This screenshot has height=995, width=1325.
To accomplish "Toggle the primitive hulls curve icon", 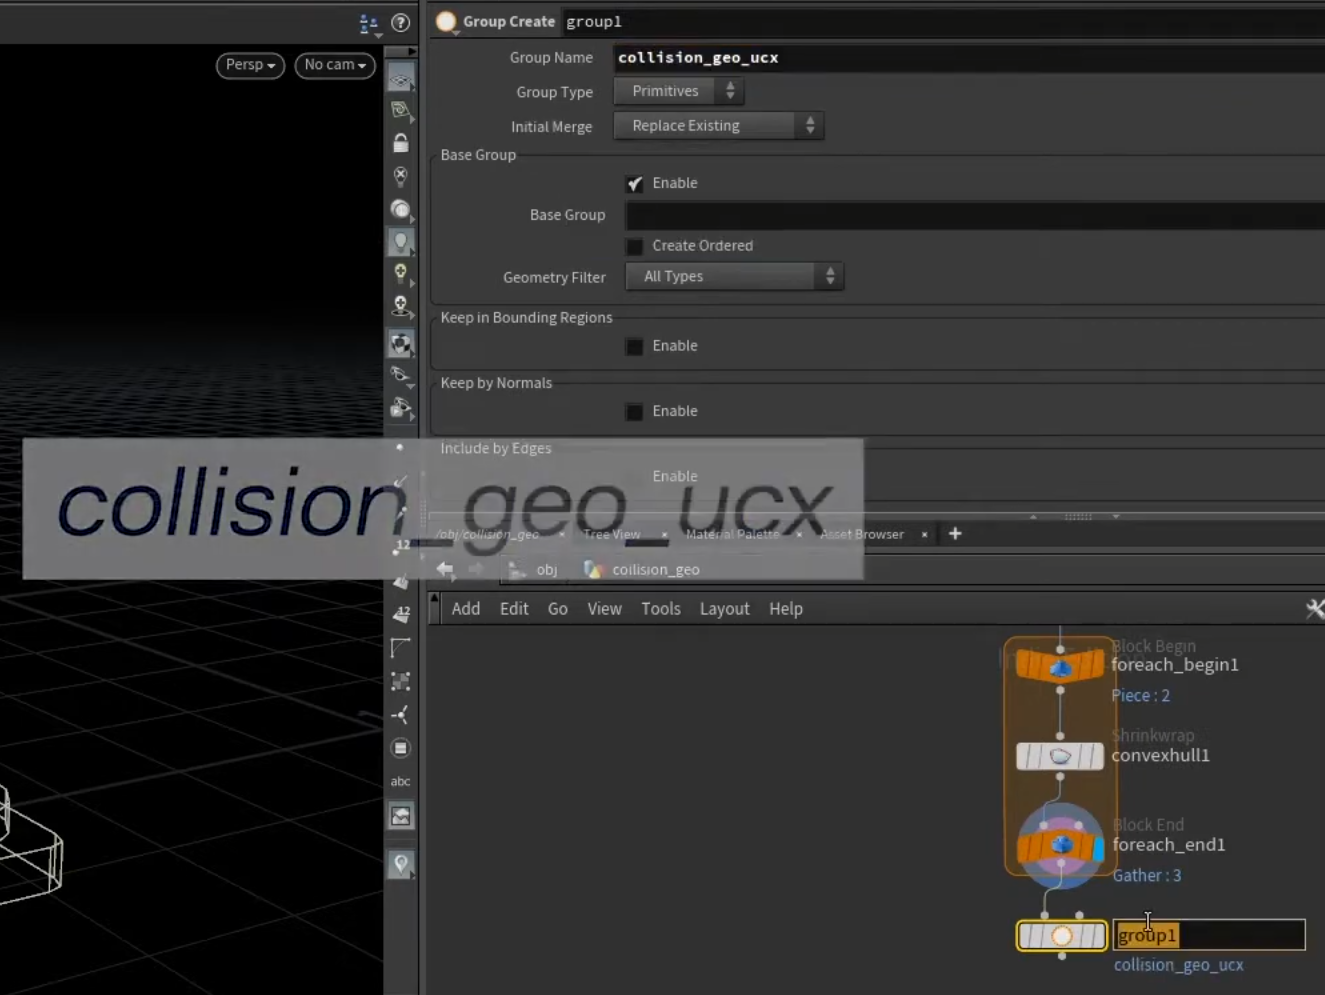I will tap(400, 648).
